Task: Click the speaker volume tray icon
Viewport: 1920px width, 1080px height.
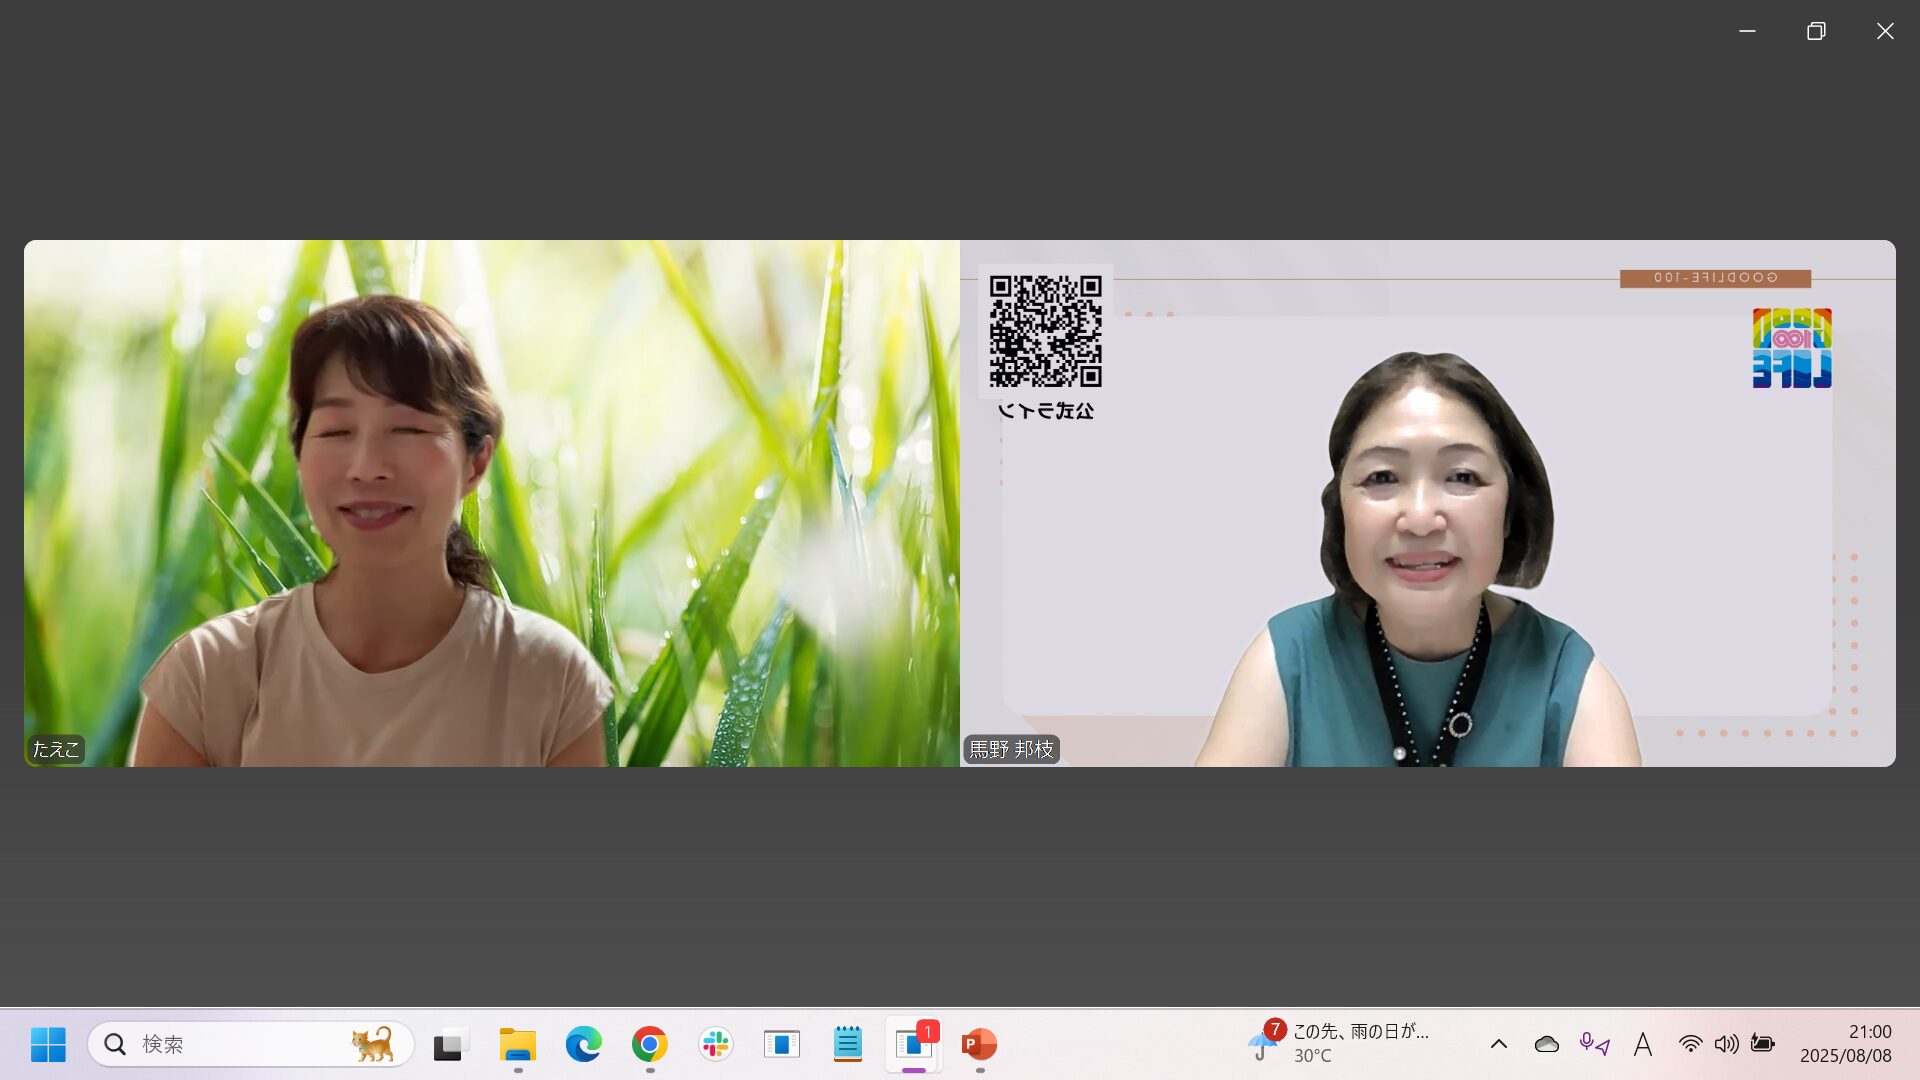Action: tap(1726, 1044)
